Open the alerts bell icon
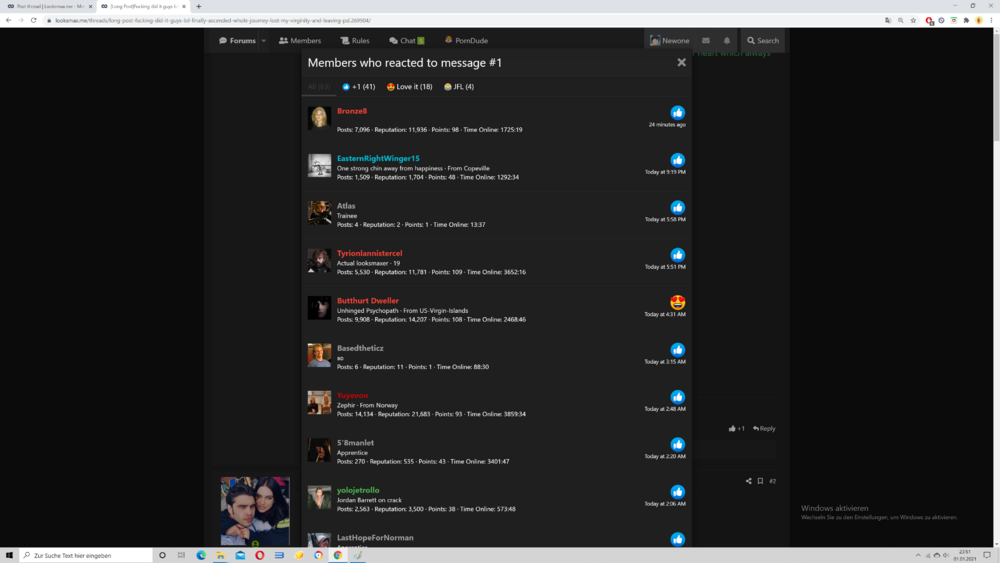 click(x=726, y=40)
